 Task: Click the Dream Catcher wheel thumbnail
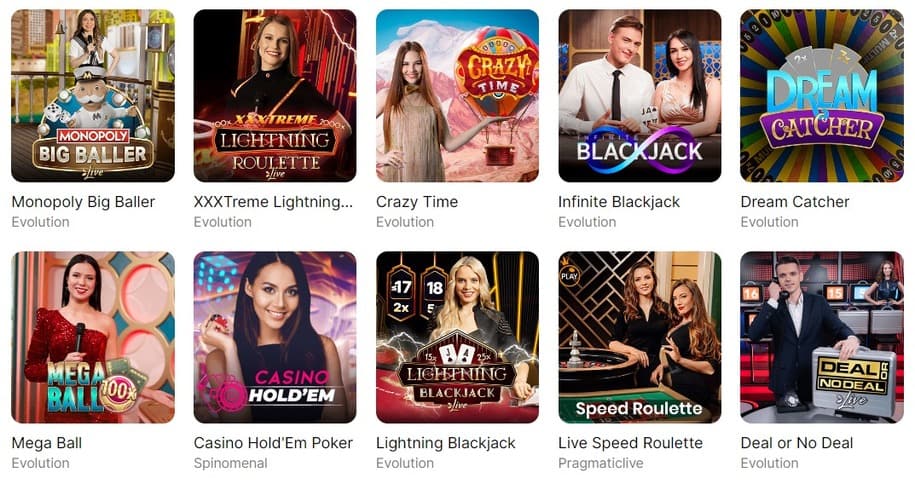(822, 95)
